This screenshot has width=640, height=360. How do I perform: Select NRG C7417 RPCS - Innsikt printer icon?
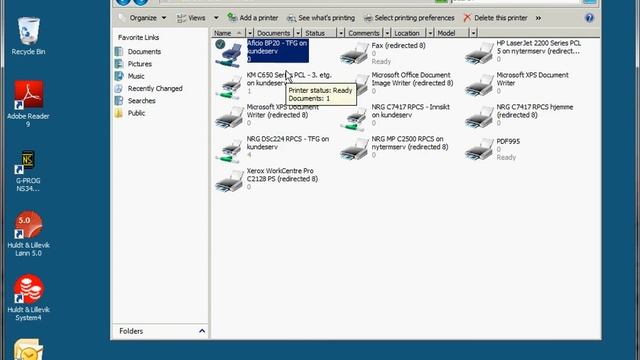(354, 118)
